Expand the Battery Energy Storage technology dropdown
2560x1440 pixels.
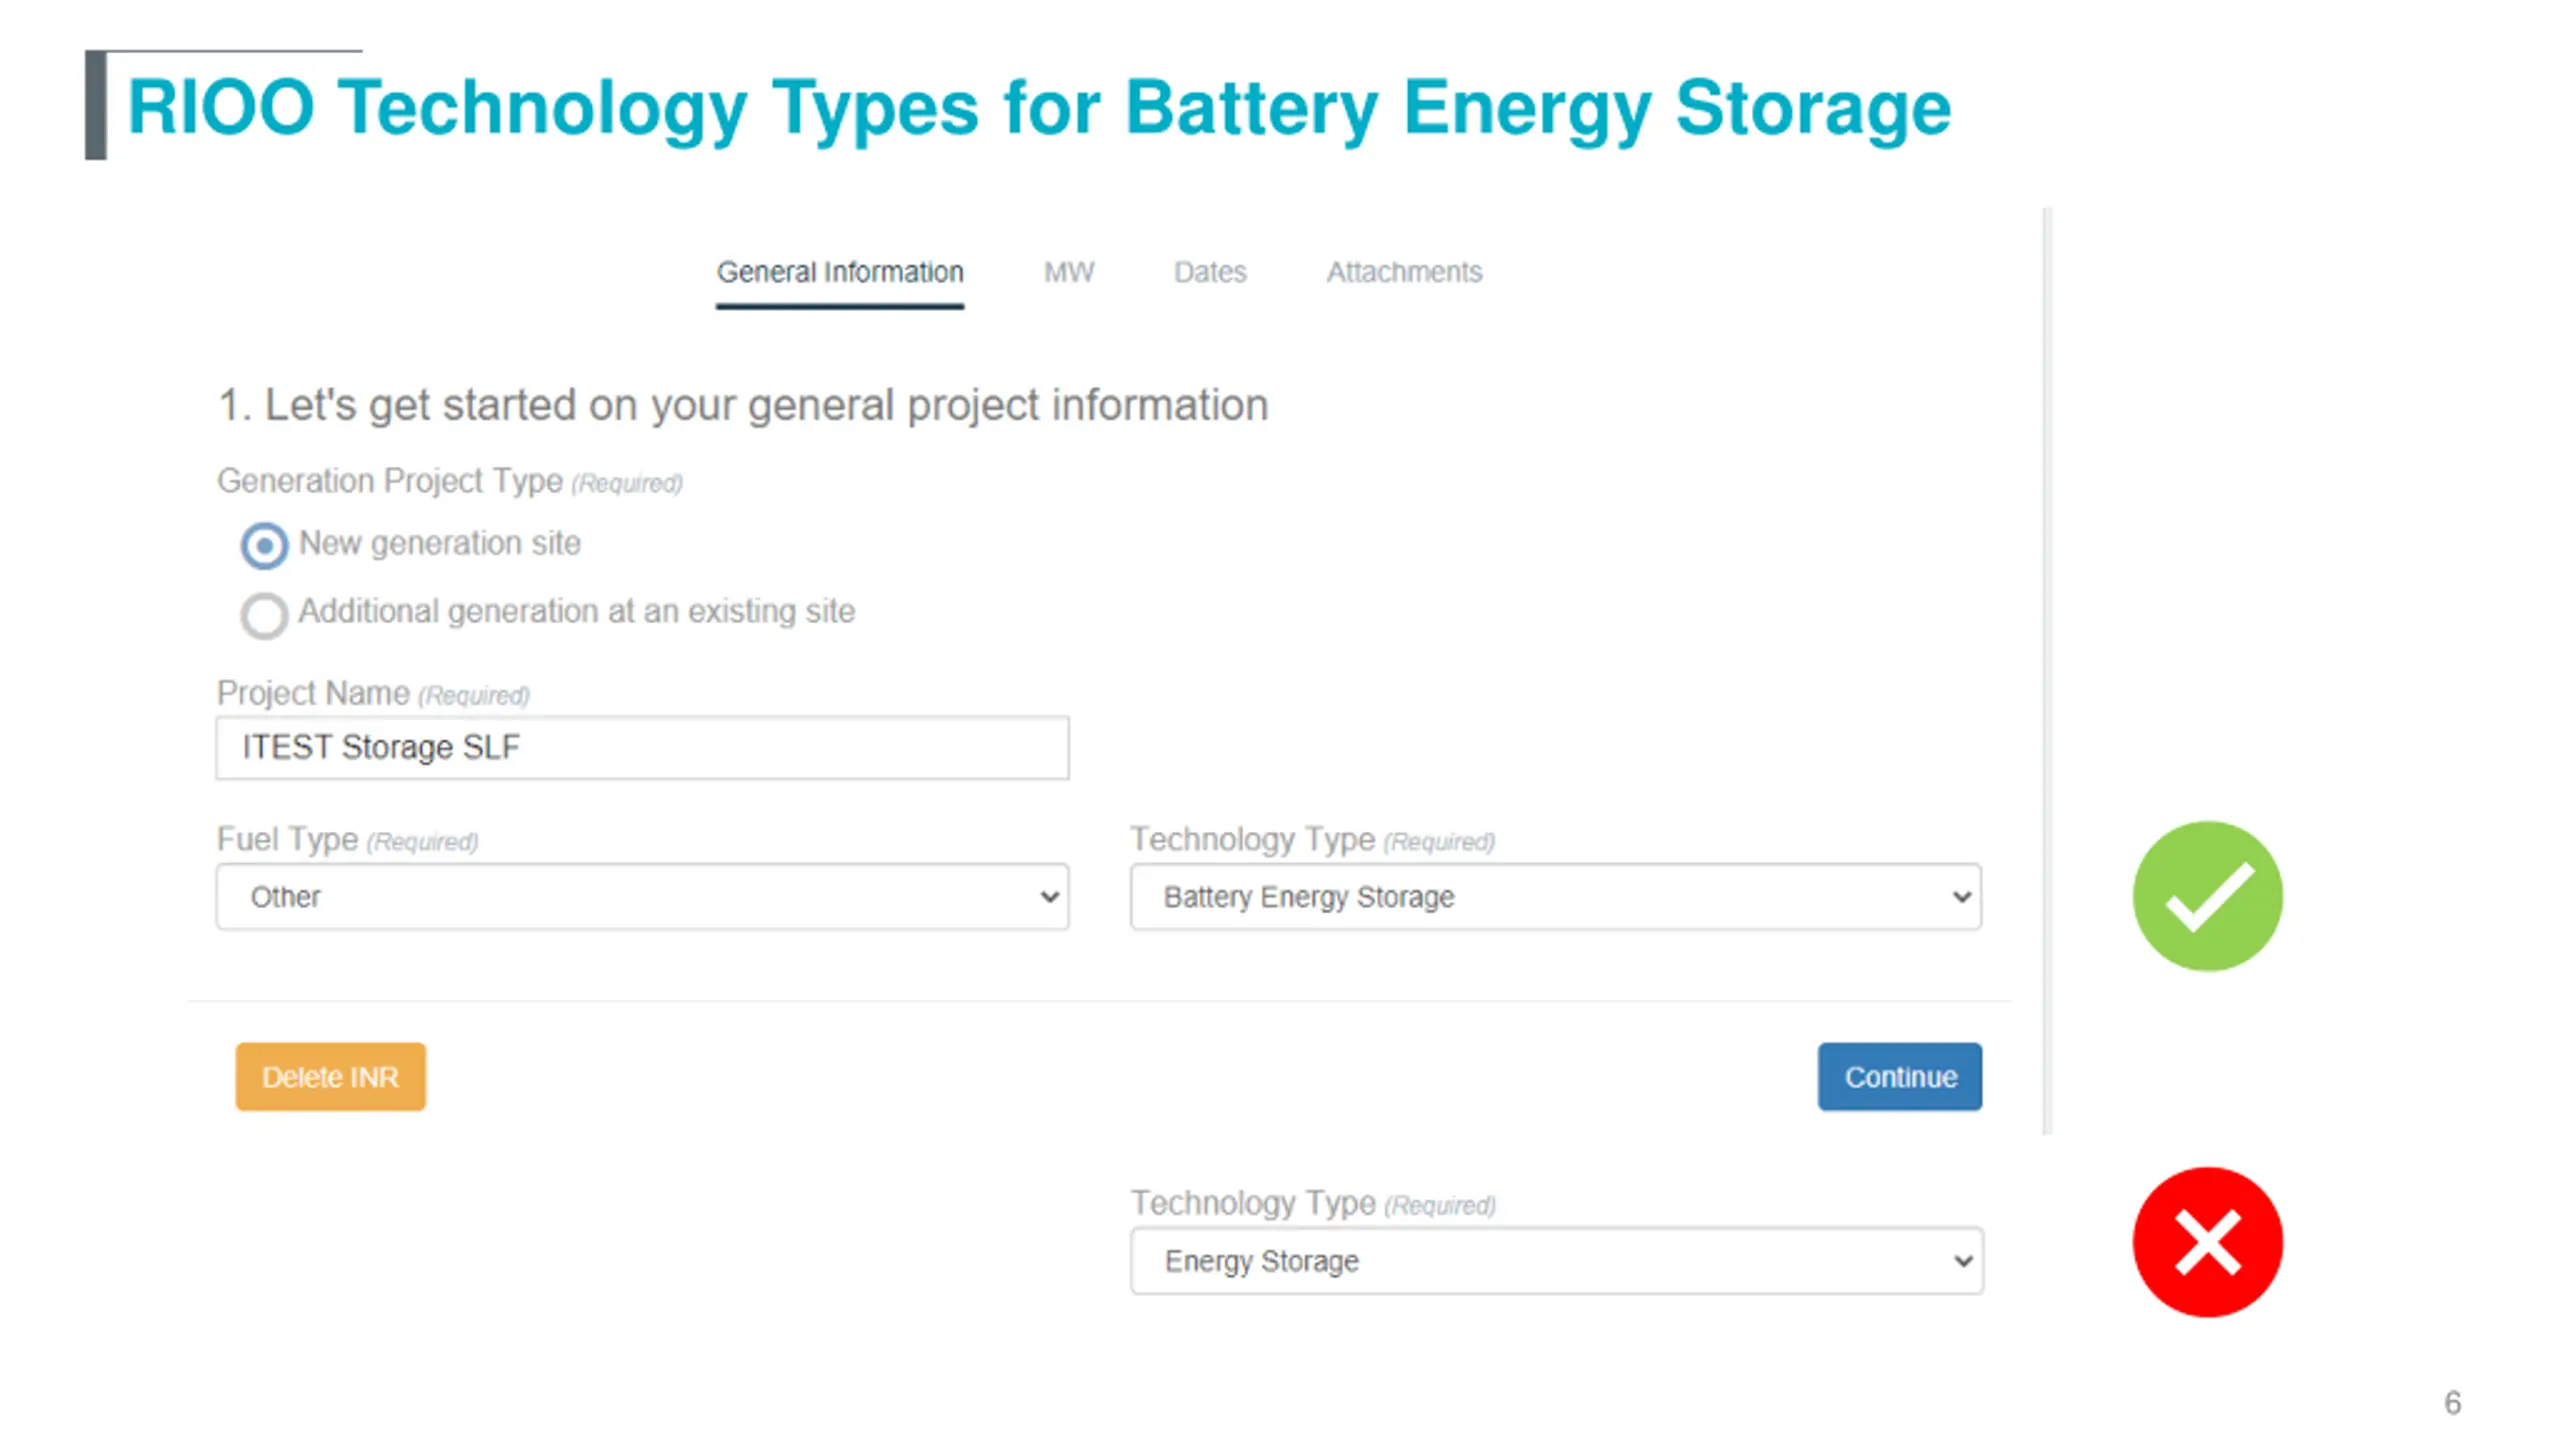coord(1555,897)
